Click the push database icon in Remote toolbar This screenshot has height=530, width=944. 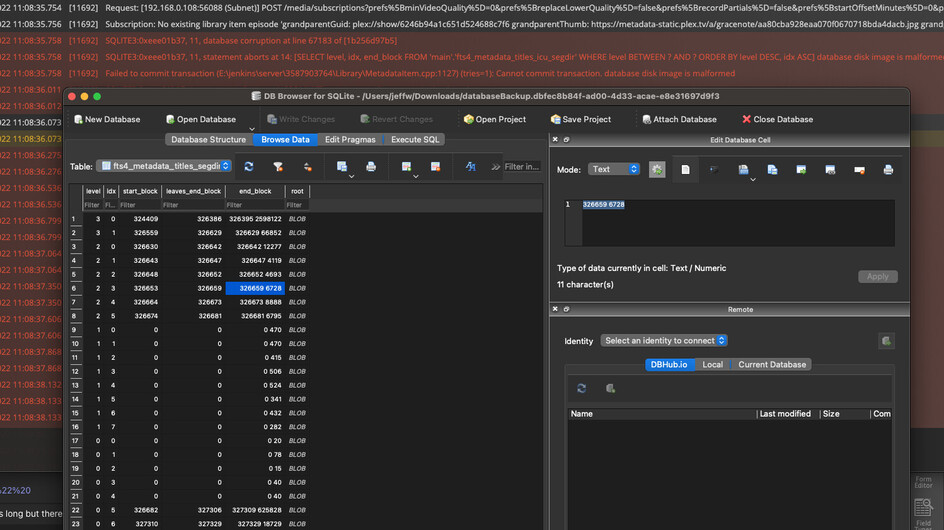click(x=610, y=388)
